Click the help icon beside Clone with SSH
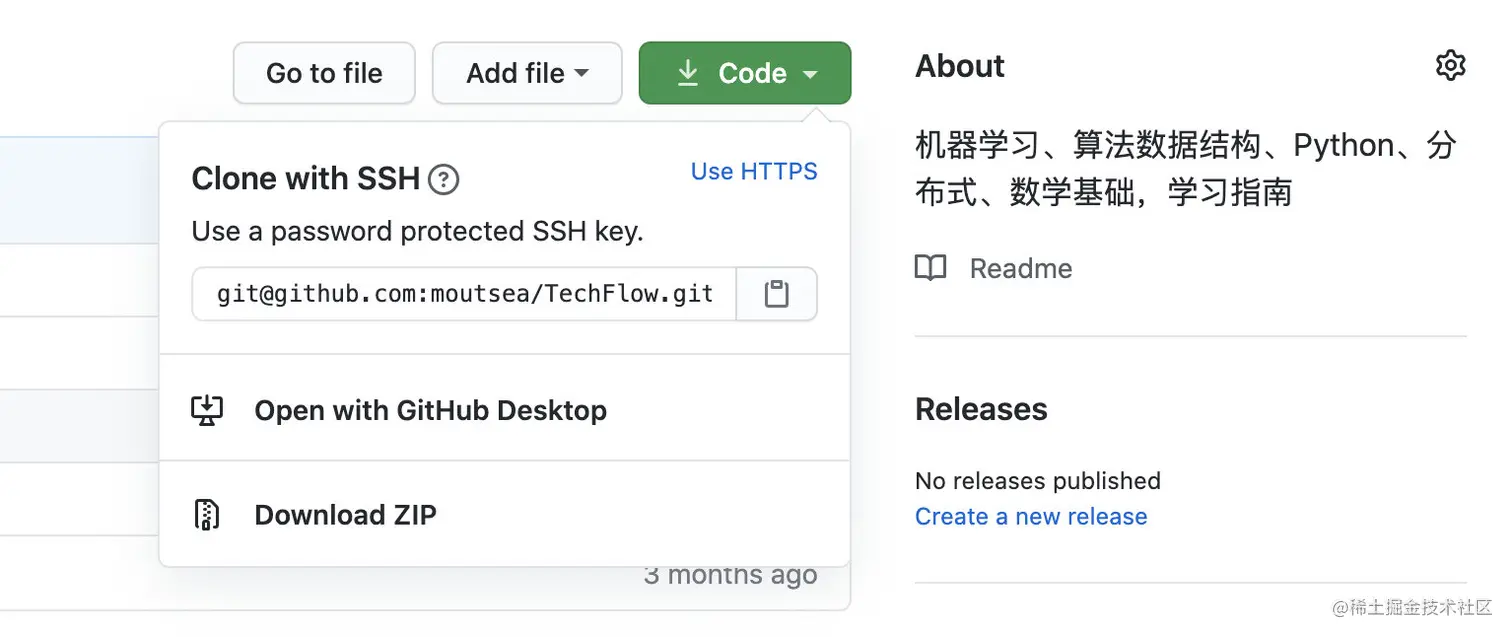This screenshot has height=637, width=1512. (443, 180)
